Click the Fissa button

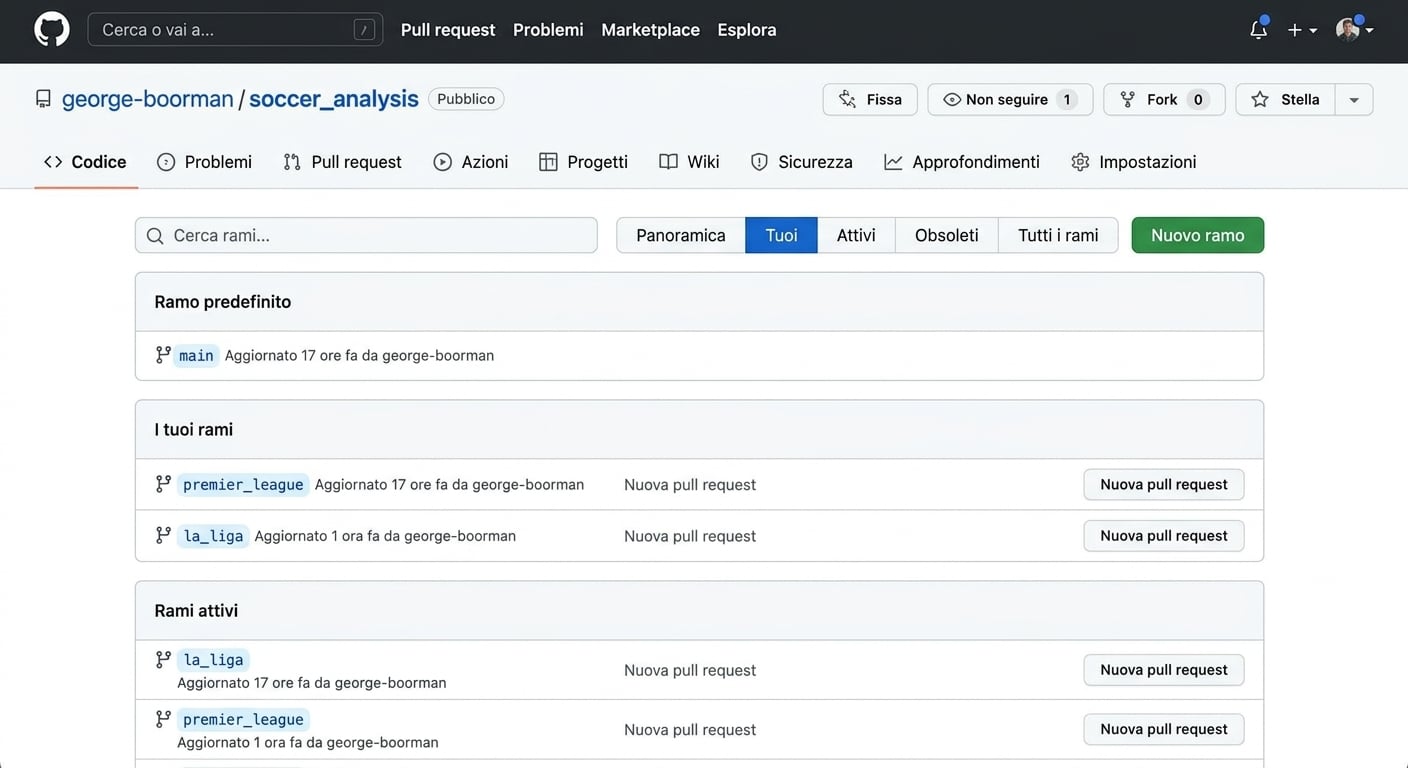pos(870,99)
